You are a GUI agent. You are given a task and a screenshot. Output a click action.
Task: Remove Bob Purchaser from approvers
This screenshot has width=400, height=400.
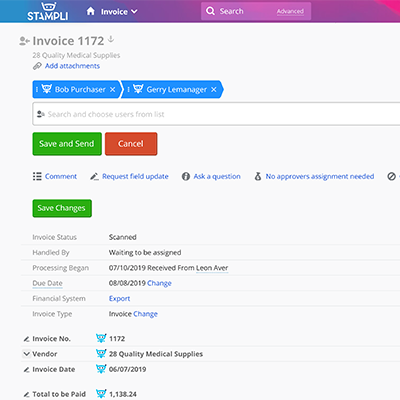(113, 89)
